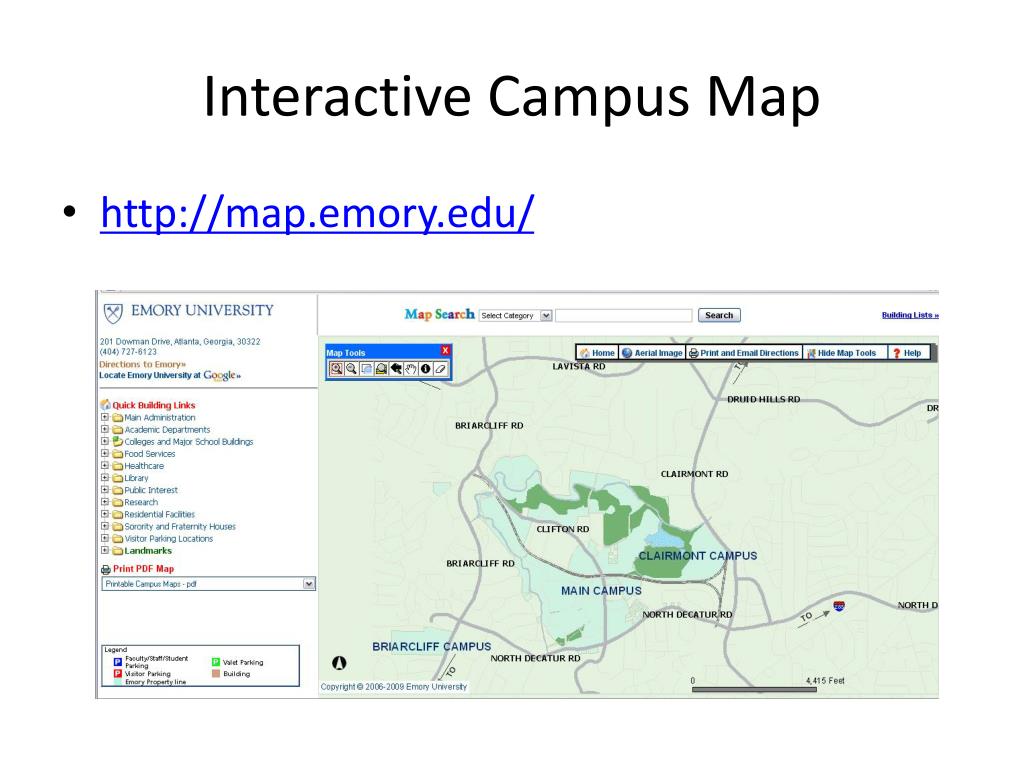
Task: Expand the Academic Departments folder
Action: tap(104, 429)
